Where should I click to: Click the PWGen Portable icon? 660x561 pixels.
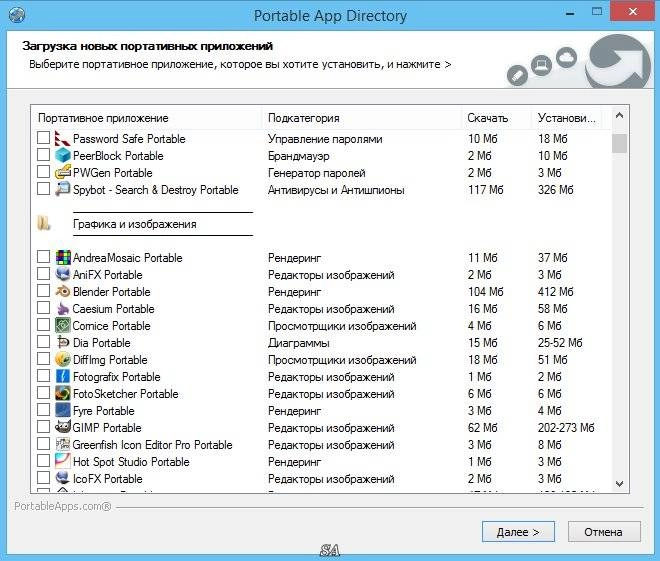tap(63, 172)
